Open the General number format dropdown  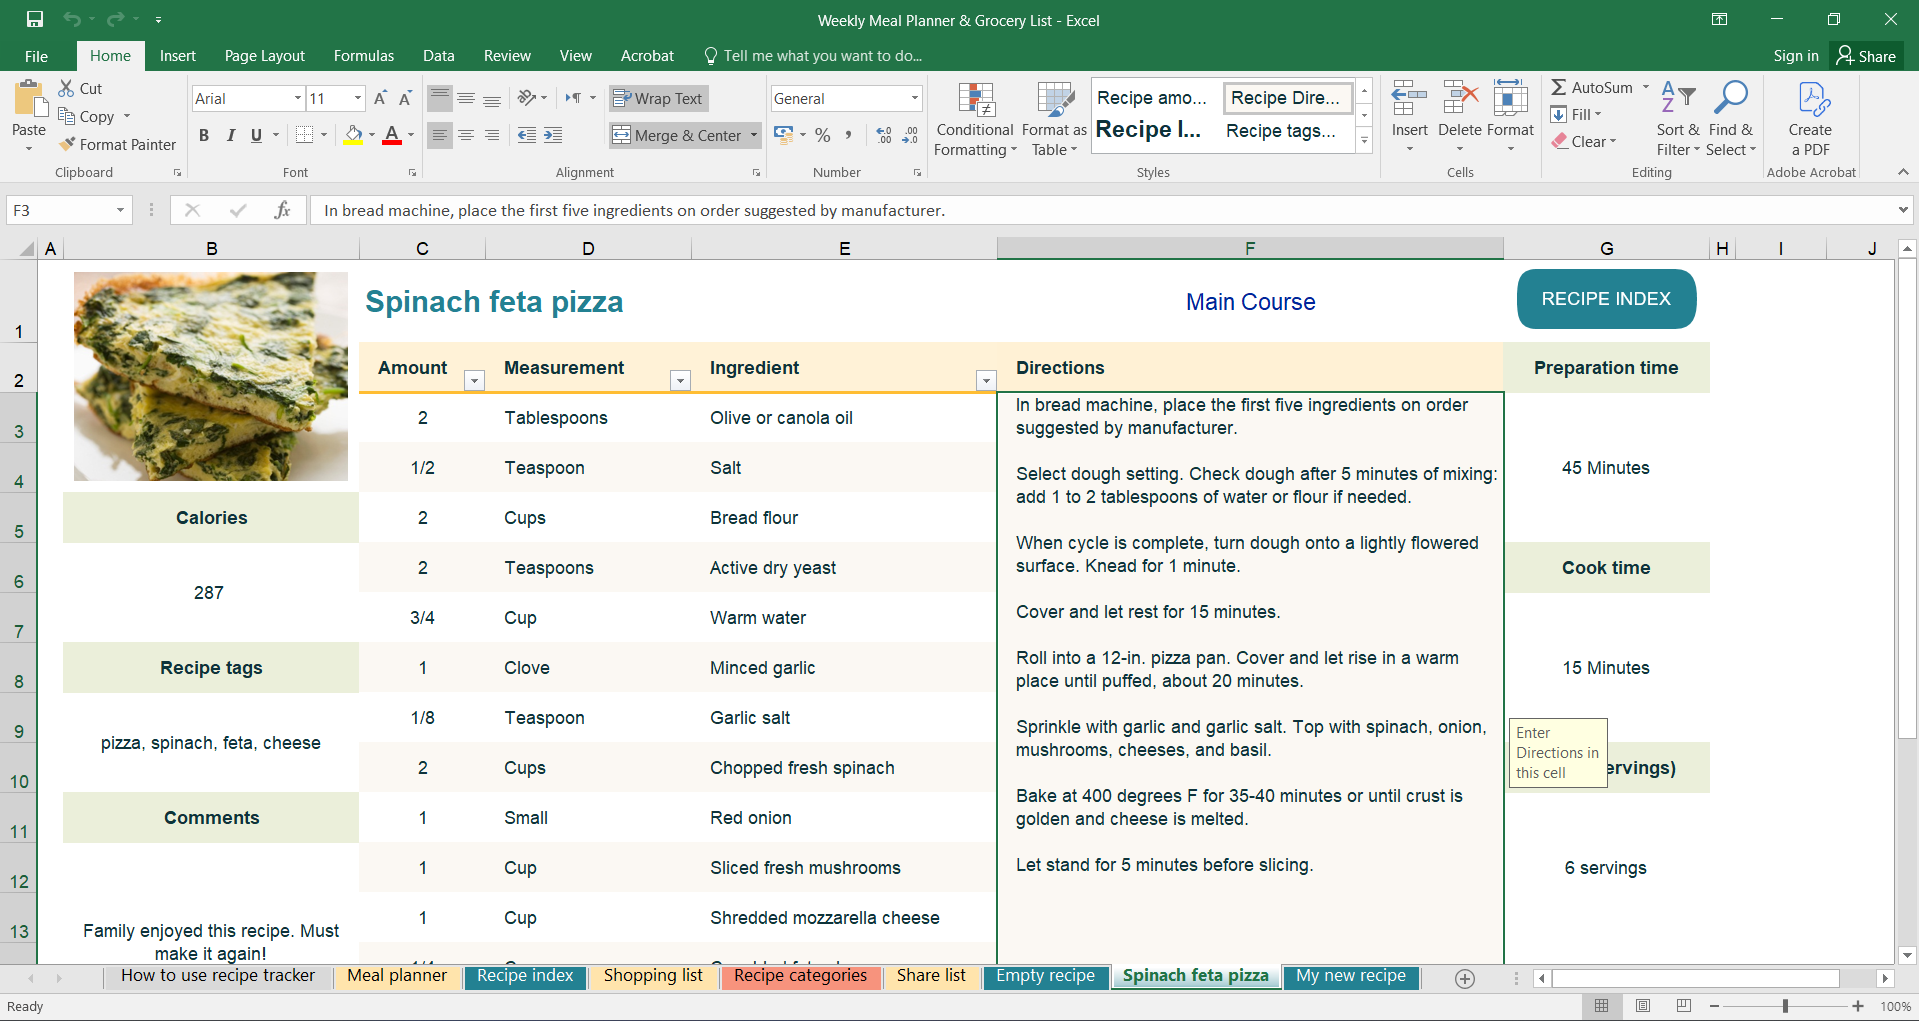[x=914, y=98]
